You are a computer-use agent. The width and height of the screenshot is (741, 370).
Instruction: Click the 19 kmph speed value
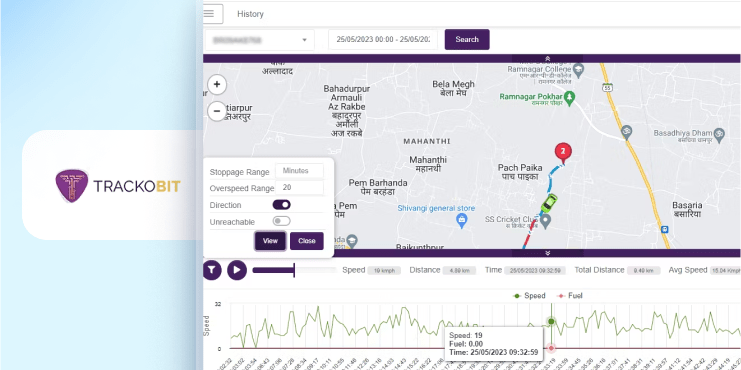tap(384, 271)
